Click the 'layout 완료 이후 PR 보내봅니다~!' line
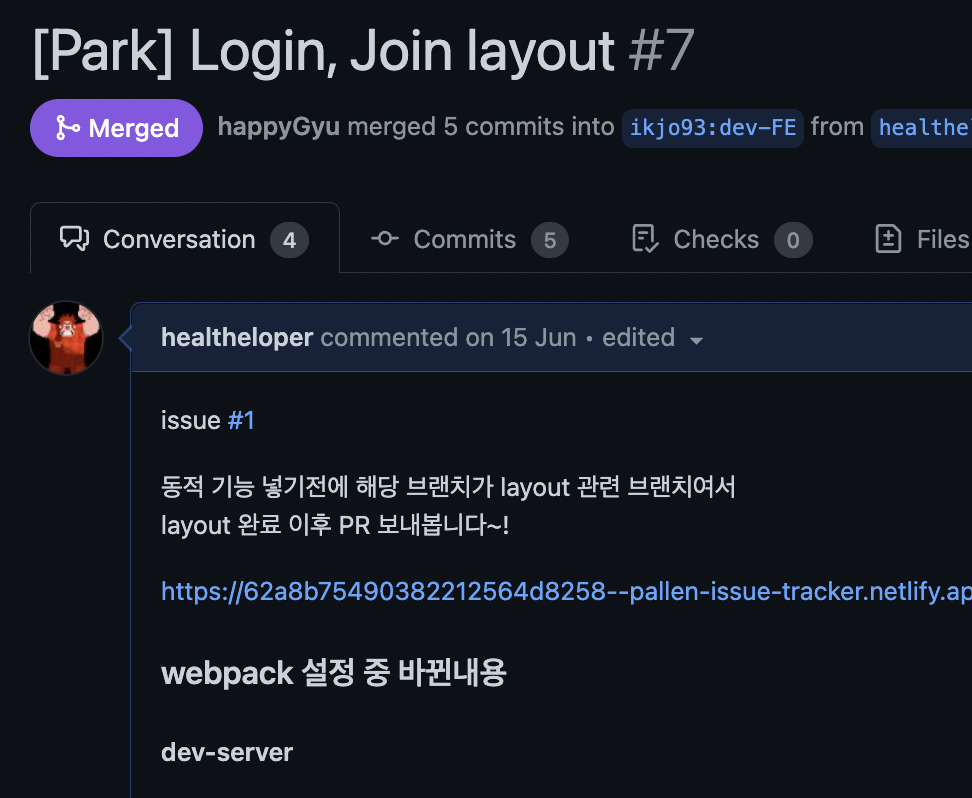The width and height of the screenshot is (972, 798). [x=335, y=525]
